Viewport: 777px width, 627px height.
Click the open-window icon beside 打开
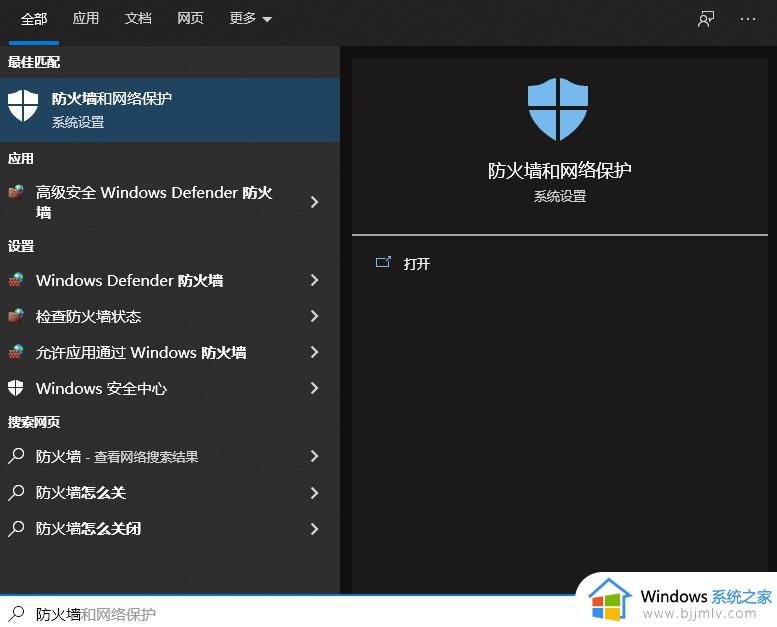(x=383, y=262)
